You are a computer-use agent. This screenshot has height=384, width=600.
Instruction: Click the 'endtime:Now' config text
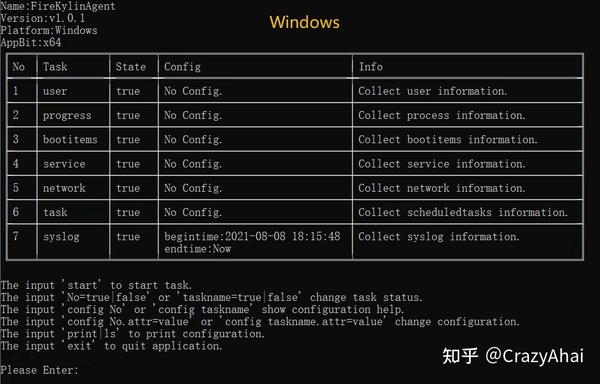197,249
